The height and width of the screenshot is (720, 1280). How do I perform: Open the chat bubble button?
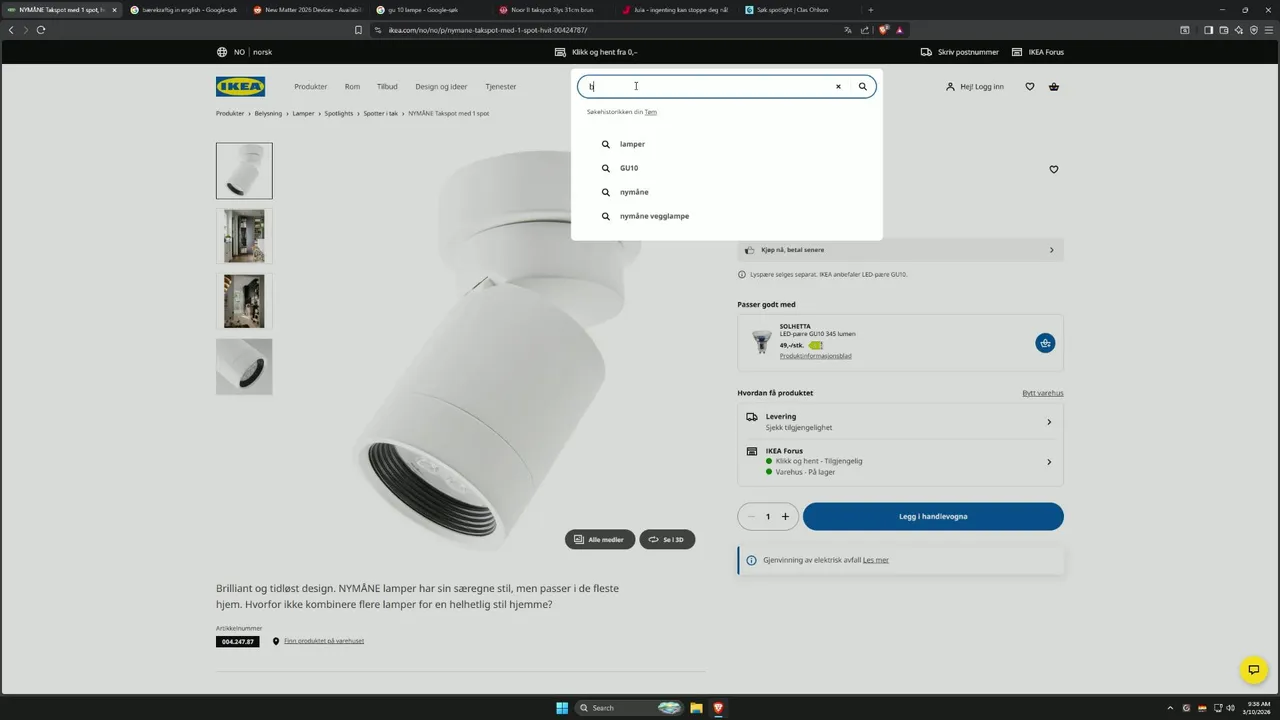coord(1253,670)
